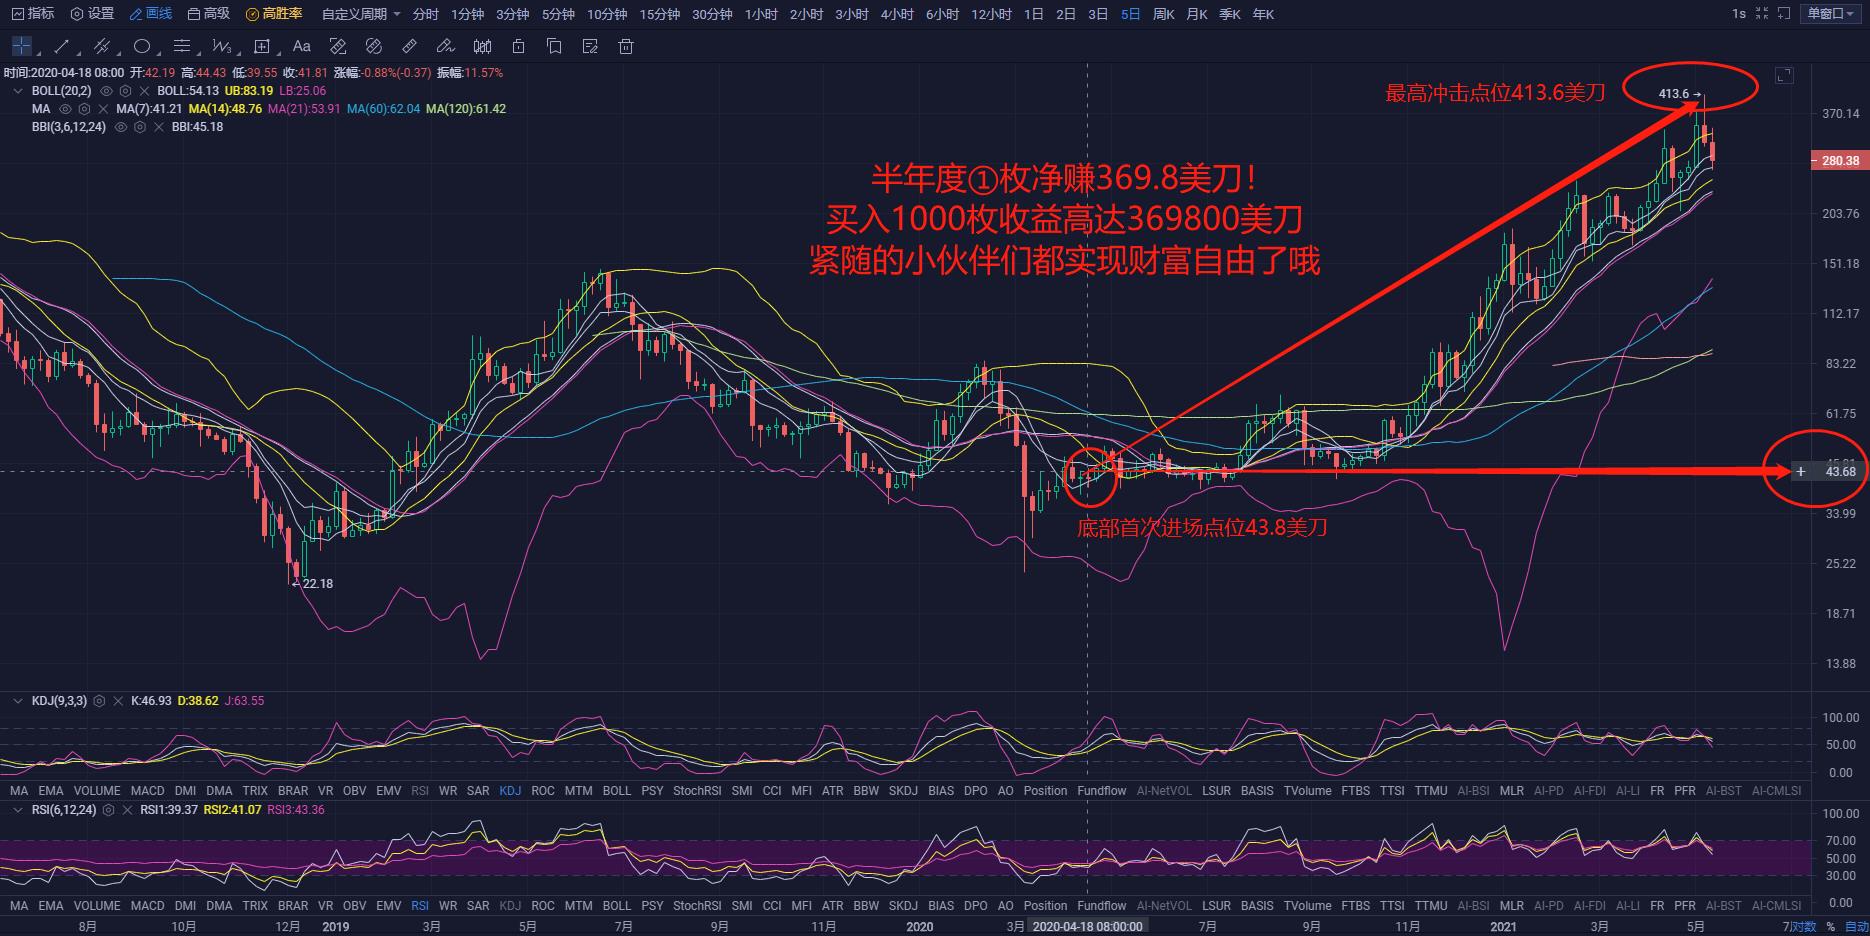Screen dimensions: 1870x936
Task: Delete all drawings with trash icon
Action: [x=626, y=46]
